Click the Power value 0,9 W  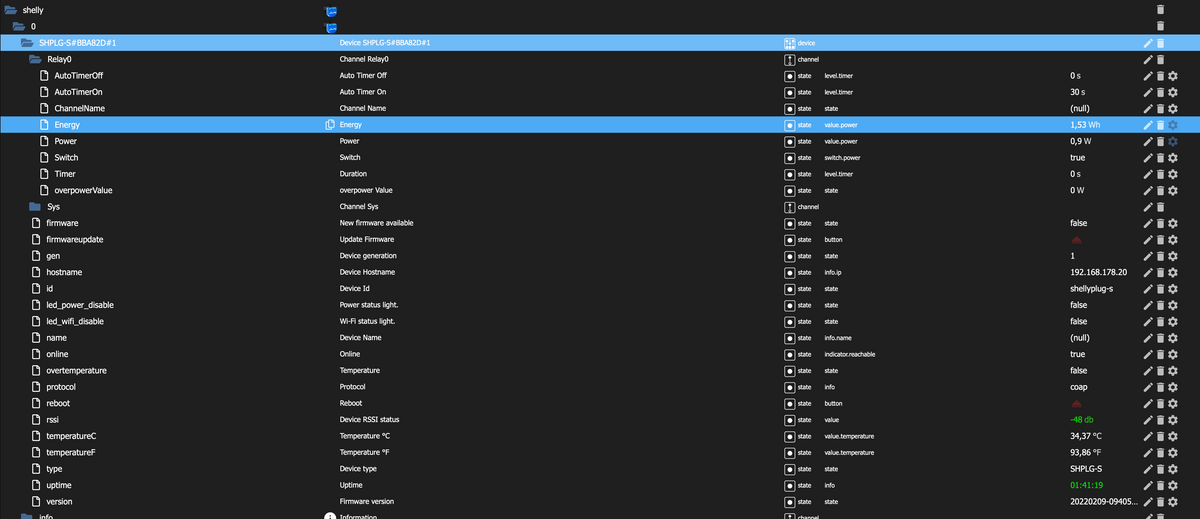1080,141
